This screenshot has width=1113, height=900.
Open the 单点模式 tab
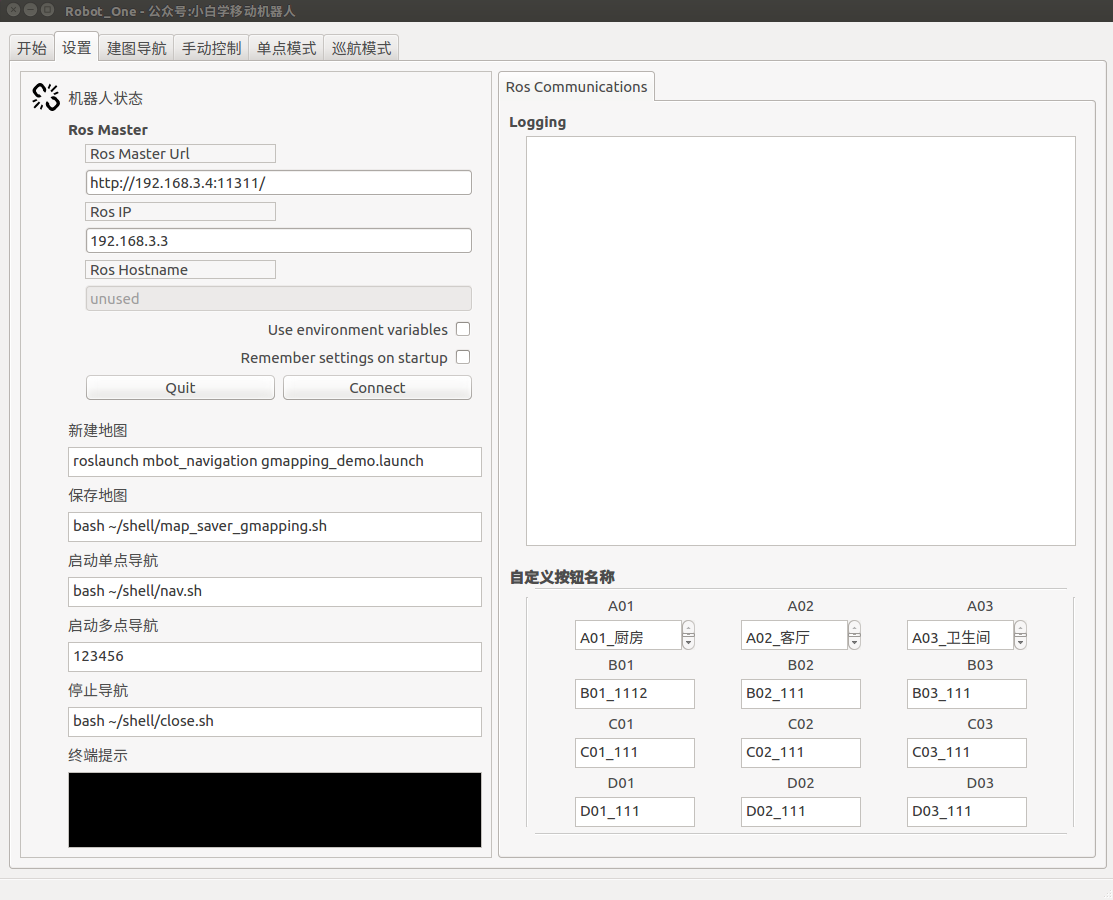coord(285,46)
